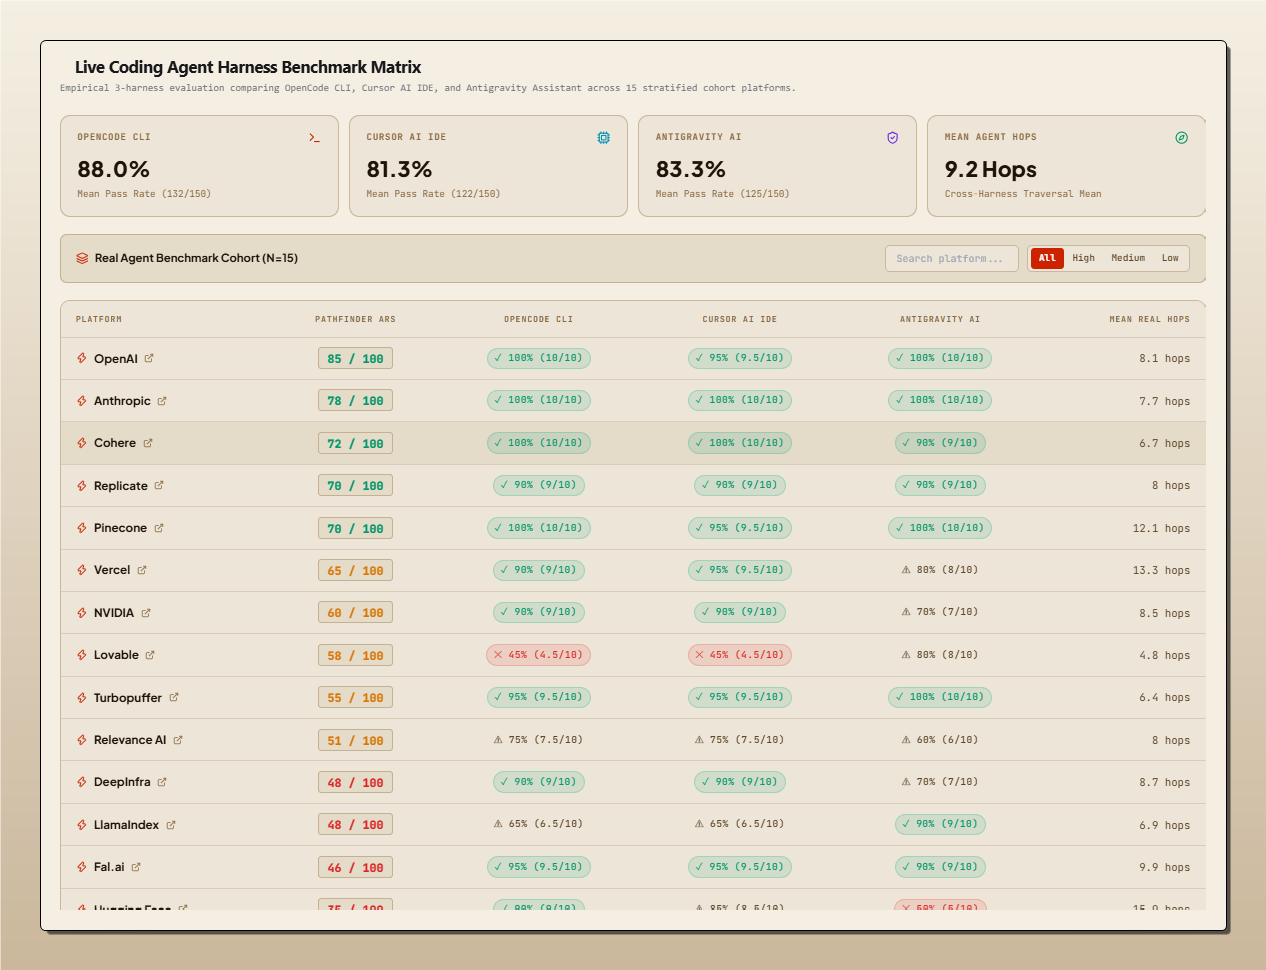This screenshot has width=1266, height=970.
Task: Click the red platform icon left of Fal.ai
Action: [x=82, y=867]
